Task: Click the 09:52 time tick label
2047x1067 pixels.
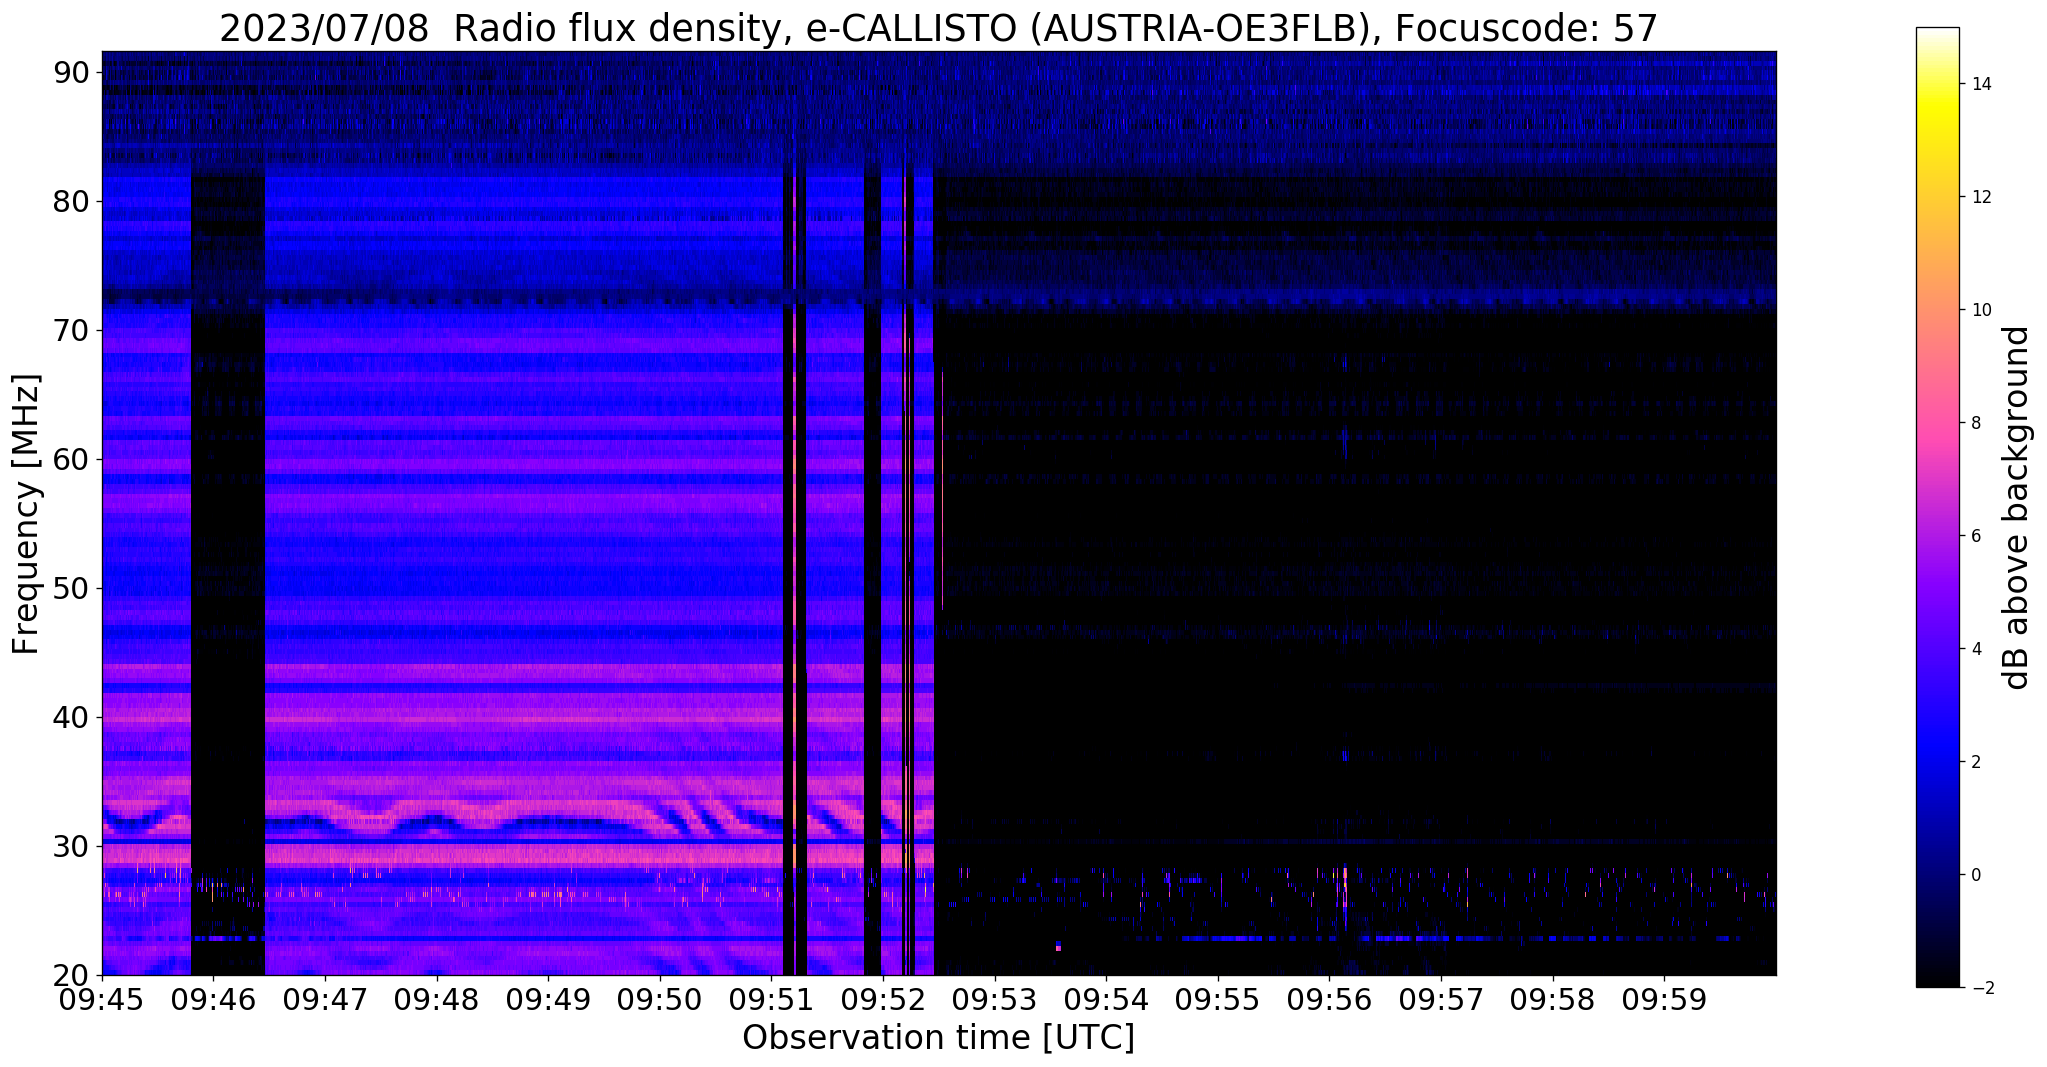Action: point(883,999)
